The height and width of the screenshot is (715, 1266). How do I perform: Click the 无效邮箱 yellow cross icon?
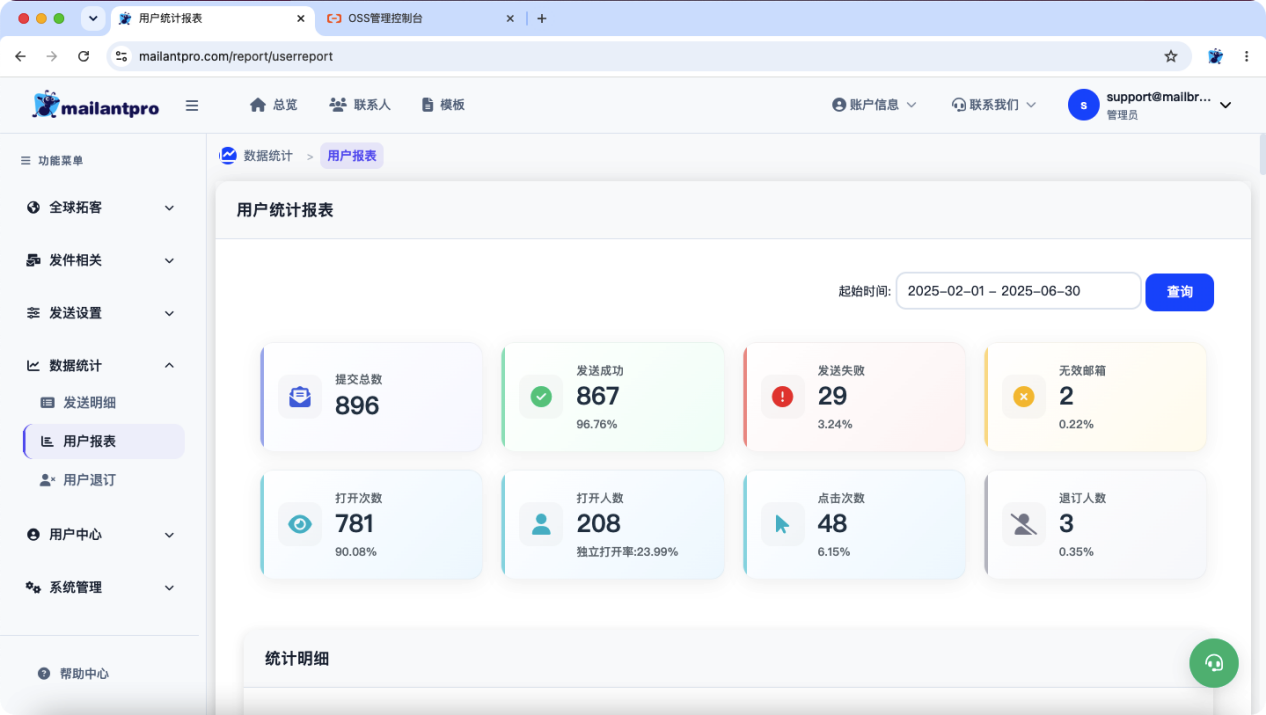click(1024, 397)
